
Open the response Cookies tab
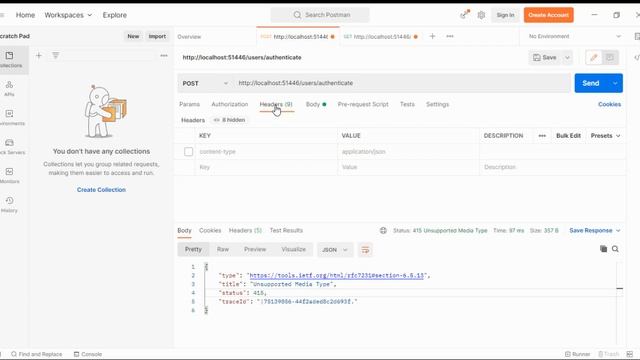[210, 231]
